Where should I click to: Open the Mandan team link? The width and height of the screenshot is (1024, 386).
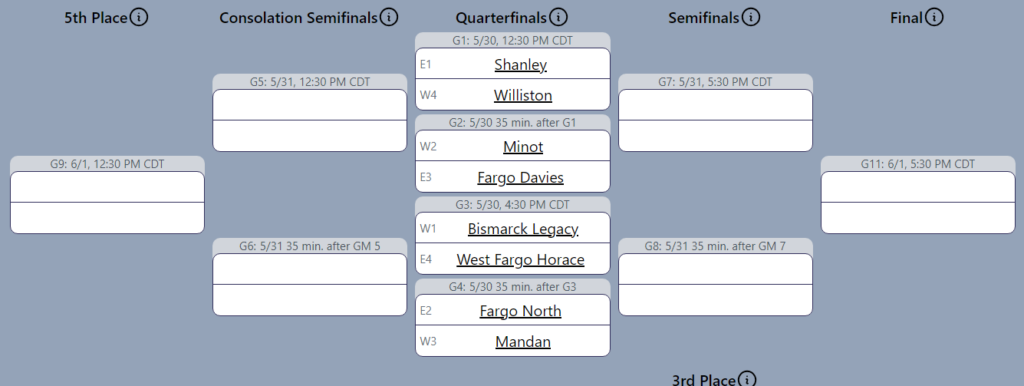pyautogui.click(x=522, y=342)
